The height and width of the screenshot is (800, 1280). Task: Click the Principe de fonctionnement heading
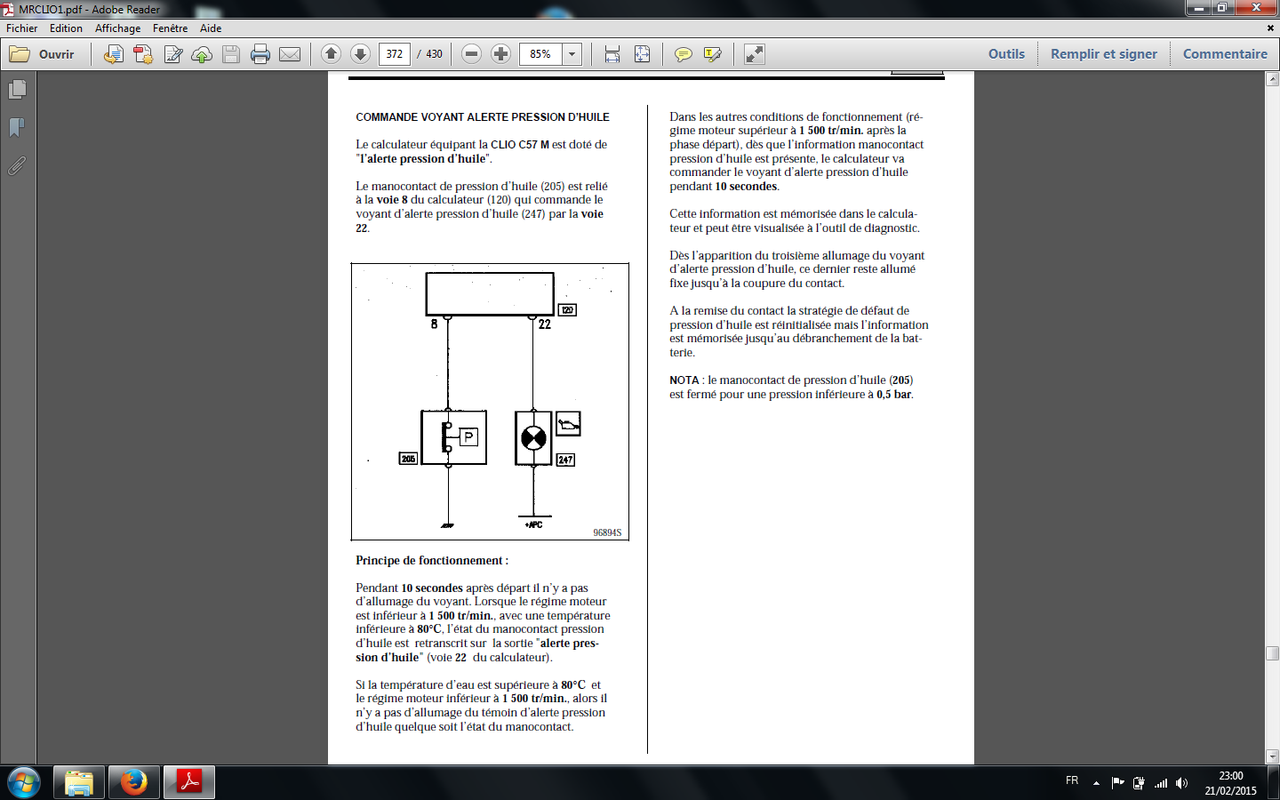(x=432, y=561)
